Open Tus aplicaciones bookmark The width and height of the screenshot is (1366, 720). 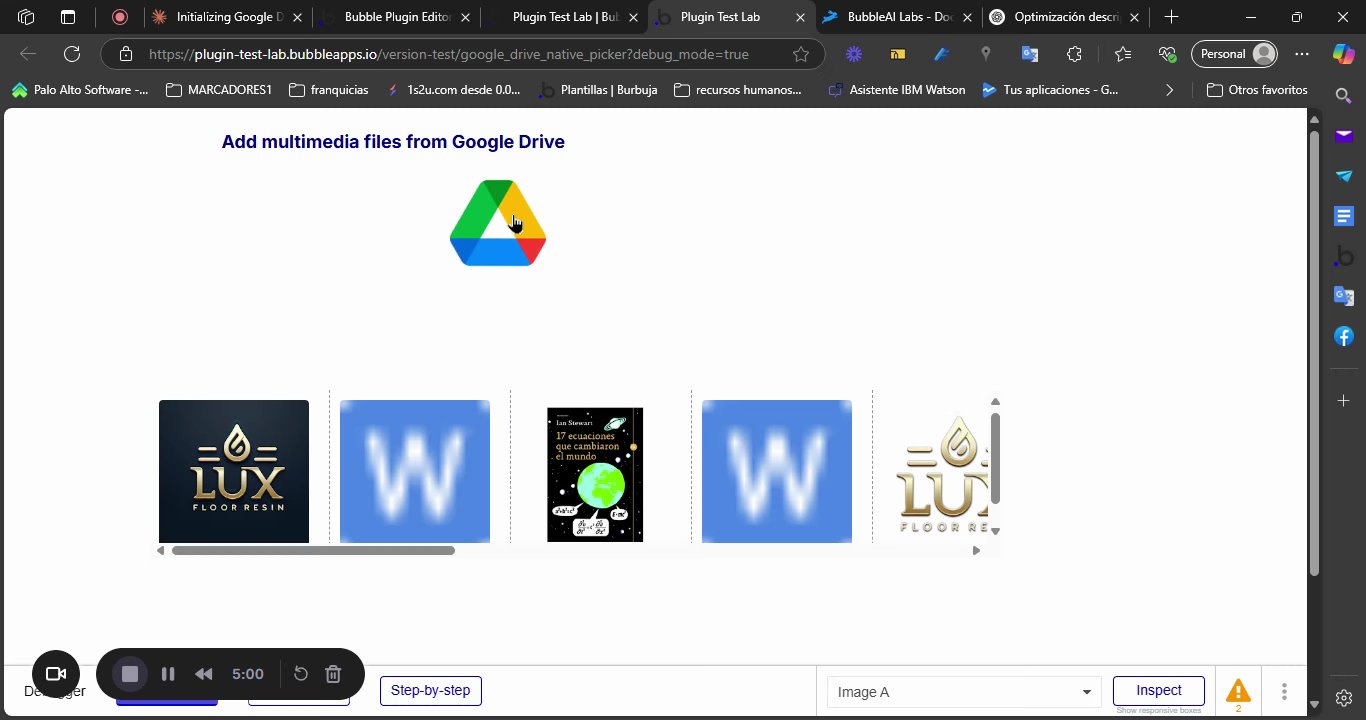pos(1050,90)
